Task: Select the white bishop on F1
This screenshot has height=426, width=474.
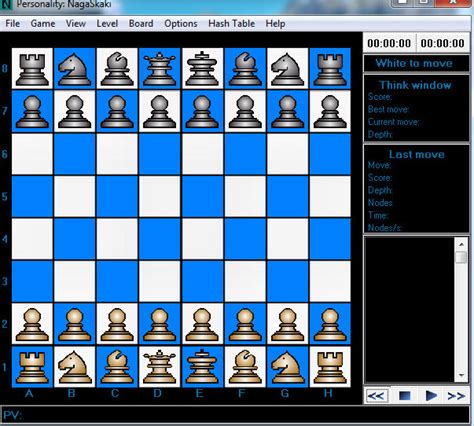Action: (245, 367)
